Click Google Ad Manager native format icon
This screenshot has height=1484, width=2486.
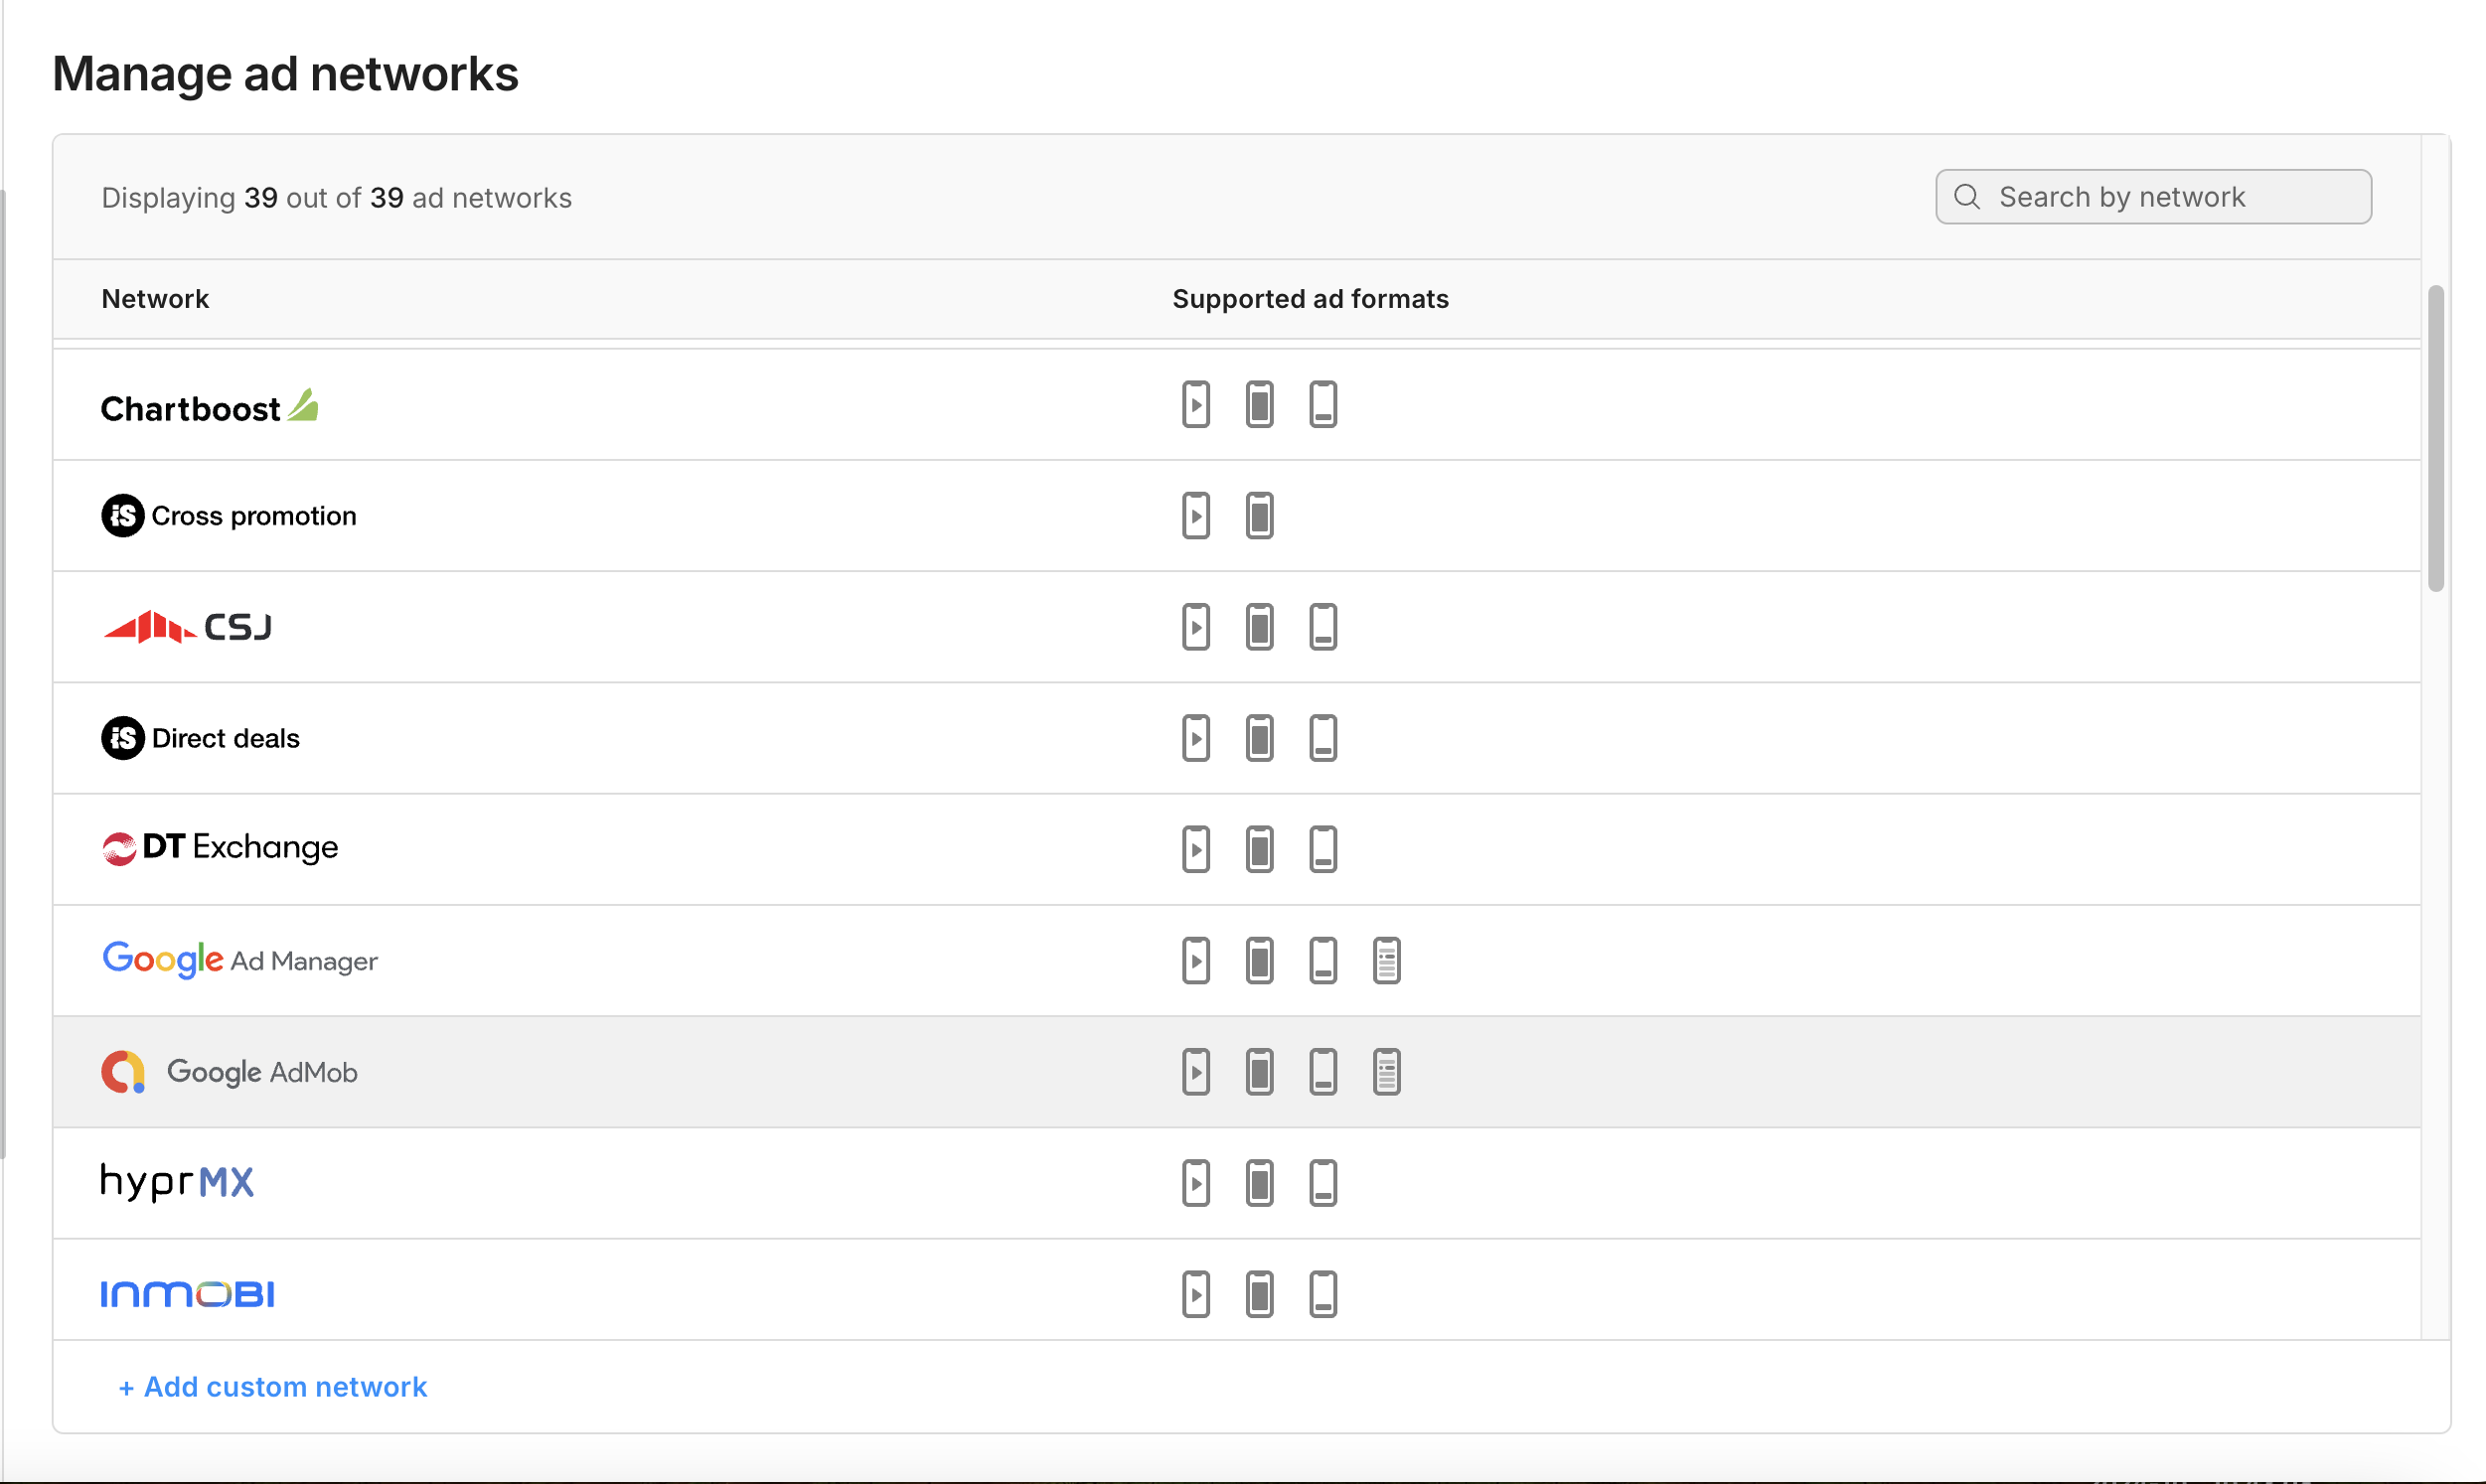pos(1386,961)
